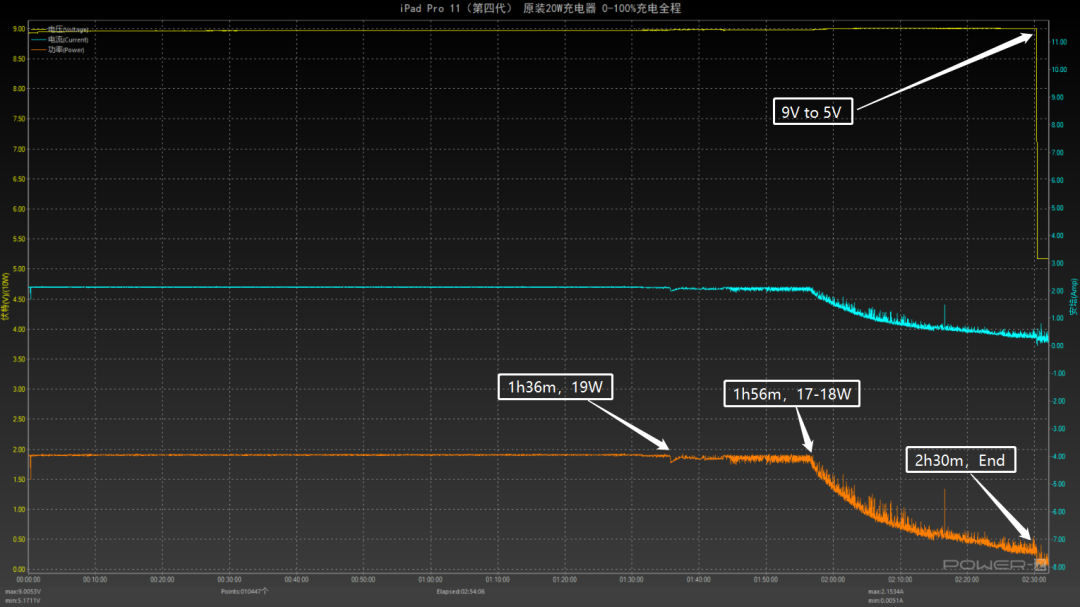Click the left axis title 伏特(V)/(10W)
The height and width of the screenshot is (607, 1080).
tap(6, 297)
